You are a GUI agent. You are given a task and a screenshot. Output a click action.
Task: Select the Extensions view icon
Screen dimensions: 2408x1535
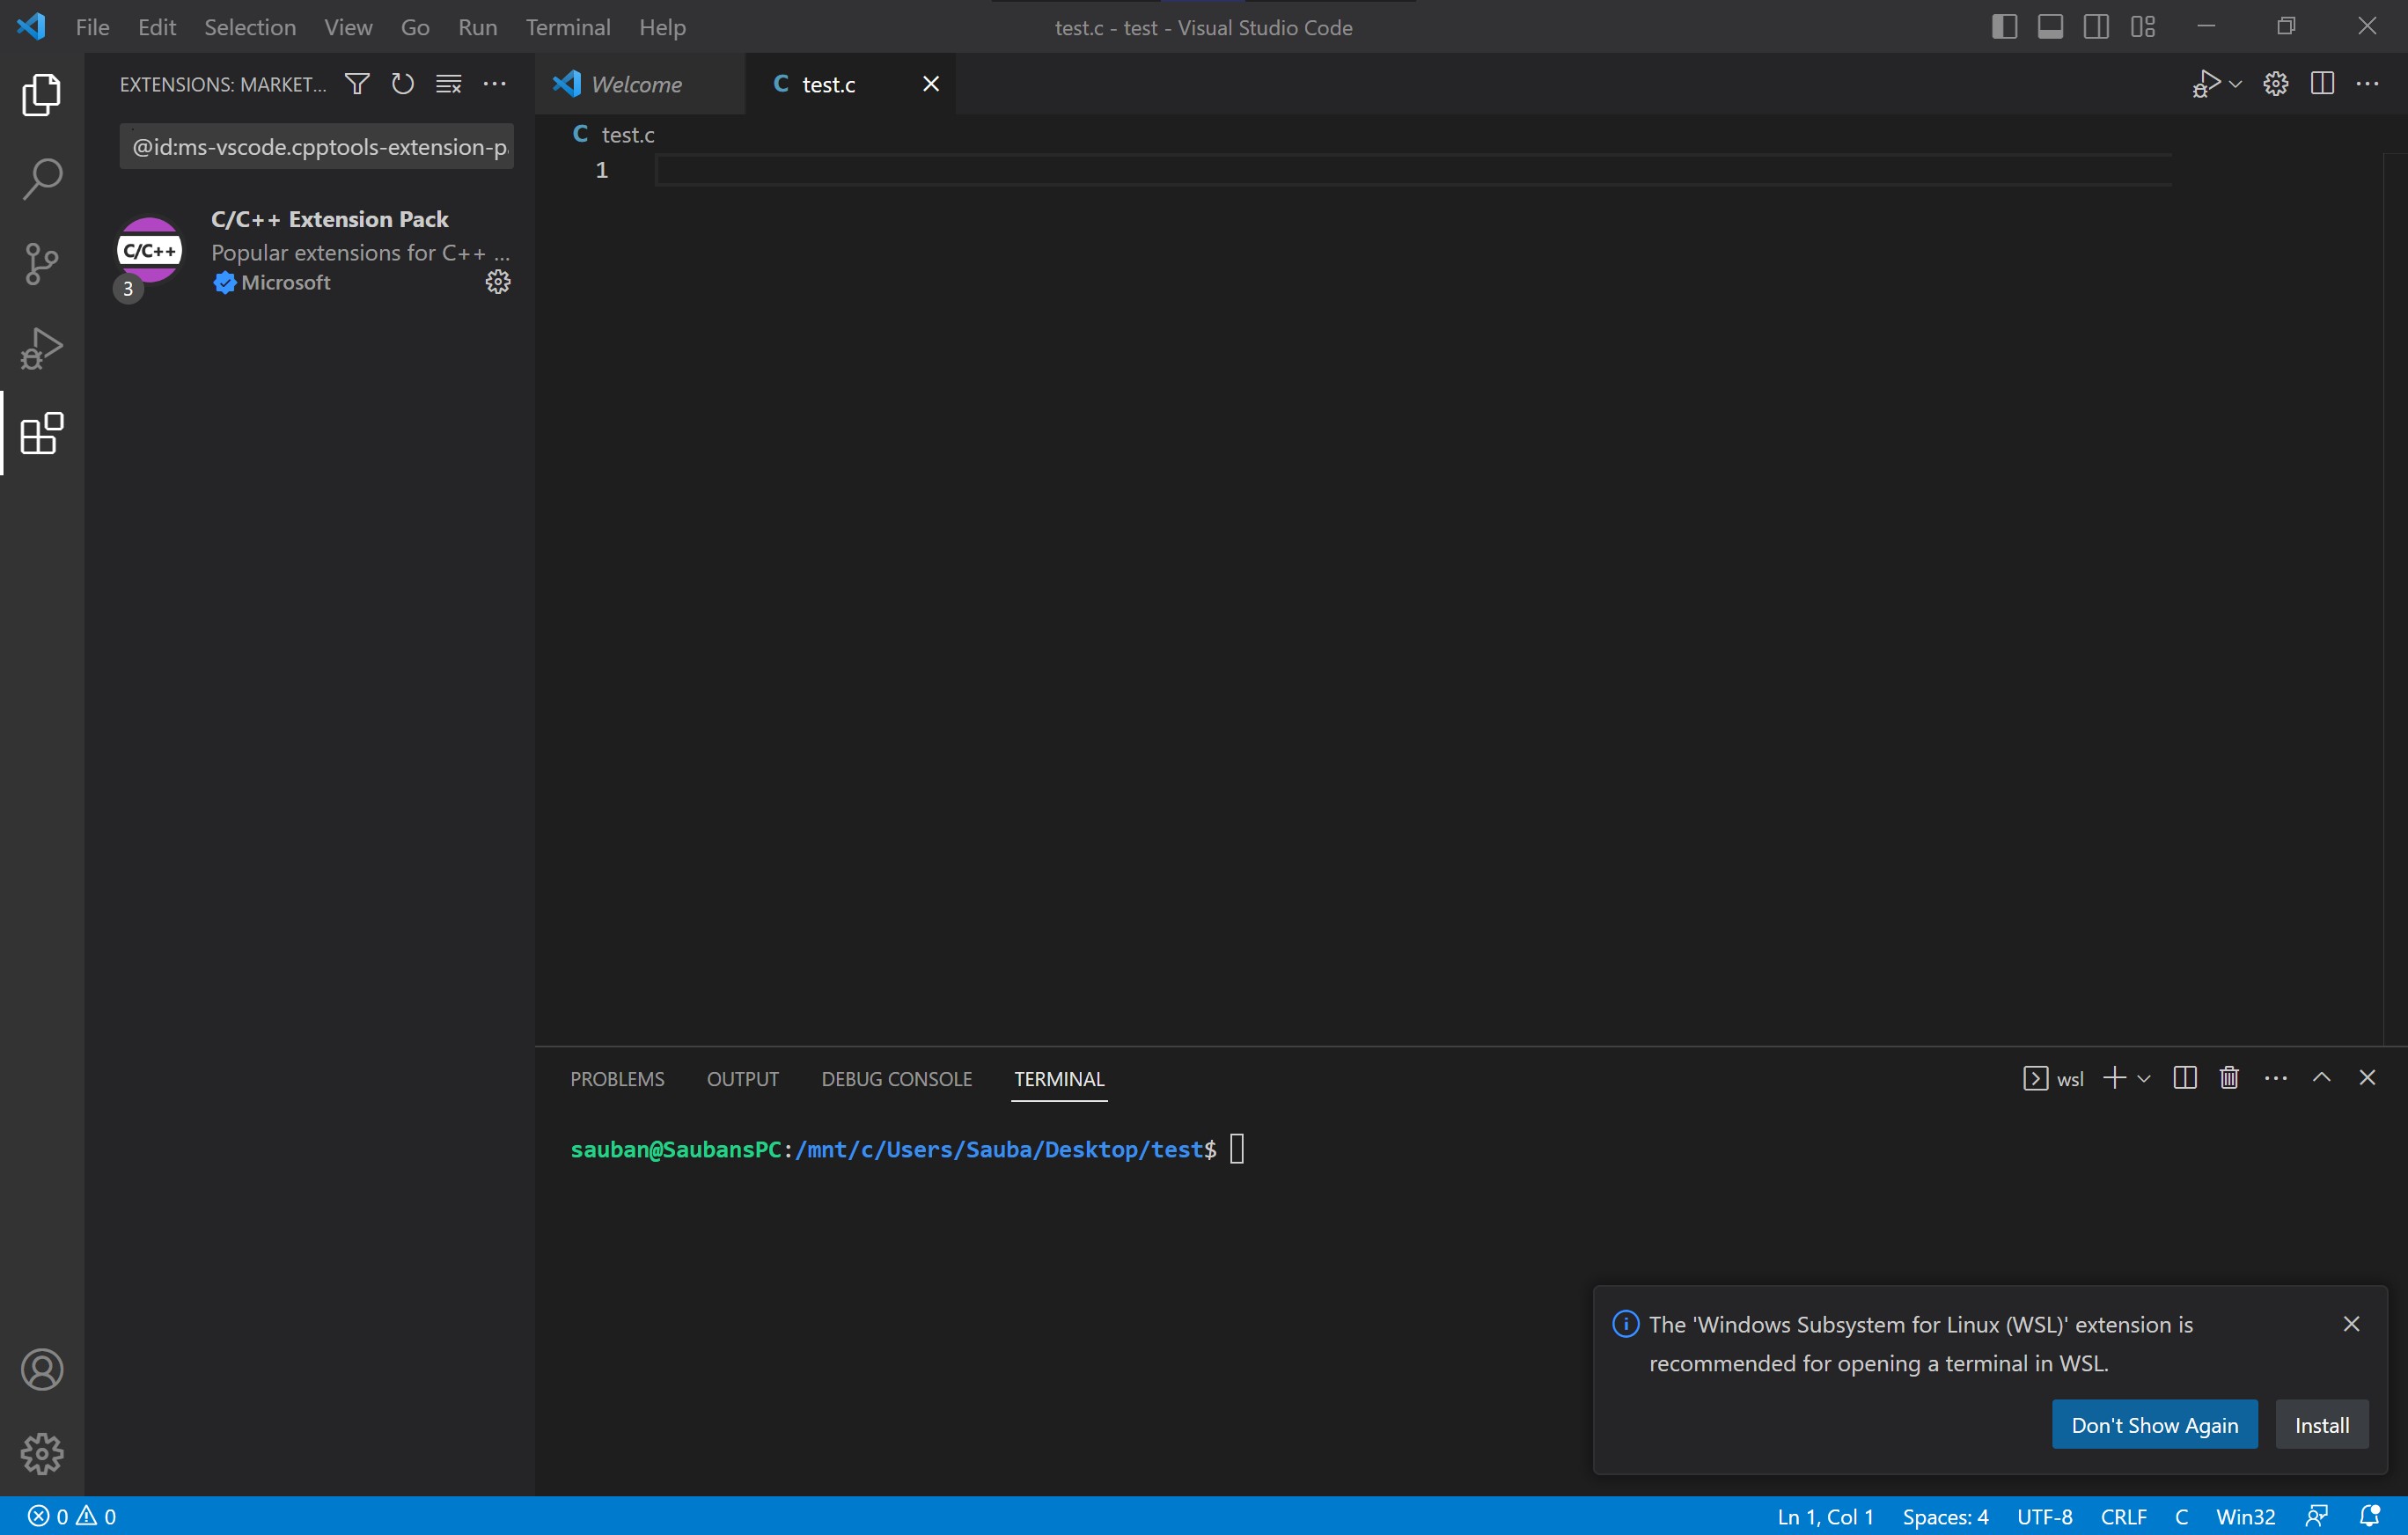[42, 433]
